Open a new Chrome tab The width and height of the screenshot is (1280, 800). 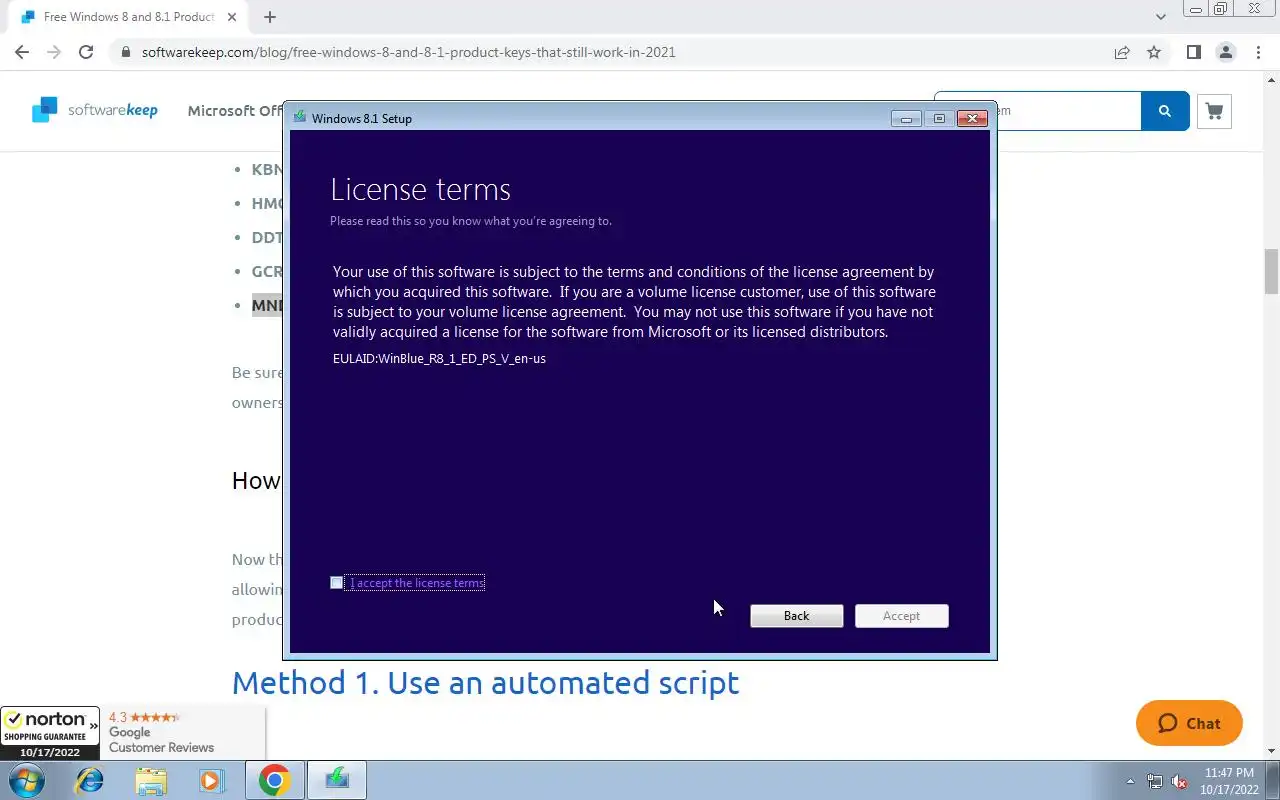(270, 17)
